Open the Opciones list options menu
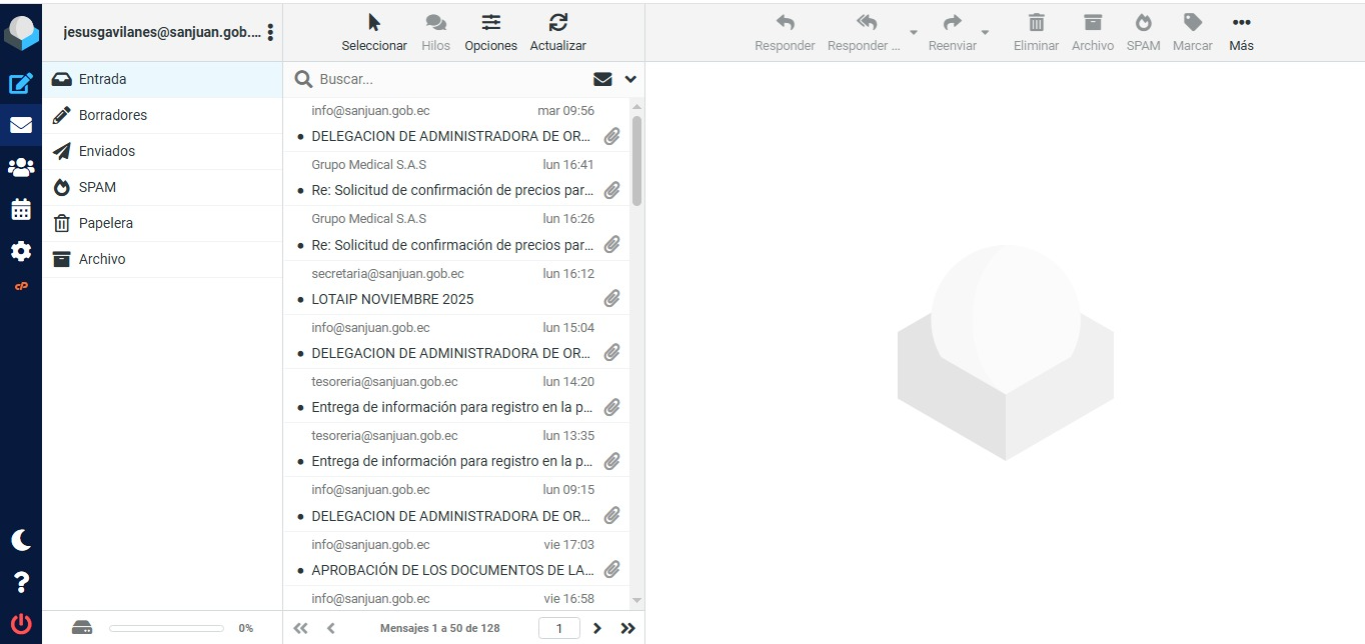The height and width of the screenshot is (644, 1365). point(491,31)
